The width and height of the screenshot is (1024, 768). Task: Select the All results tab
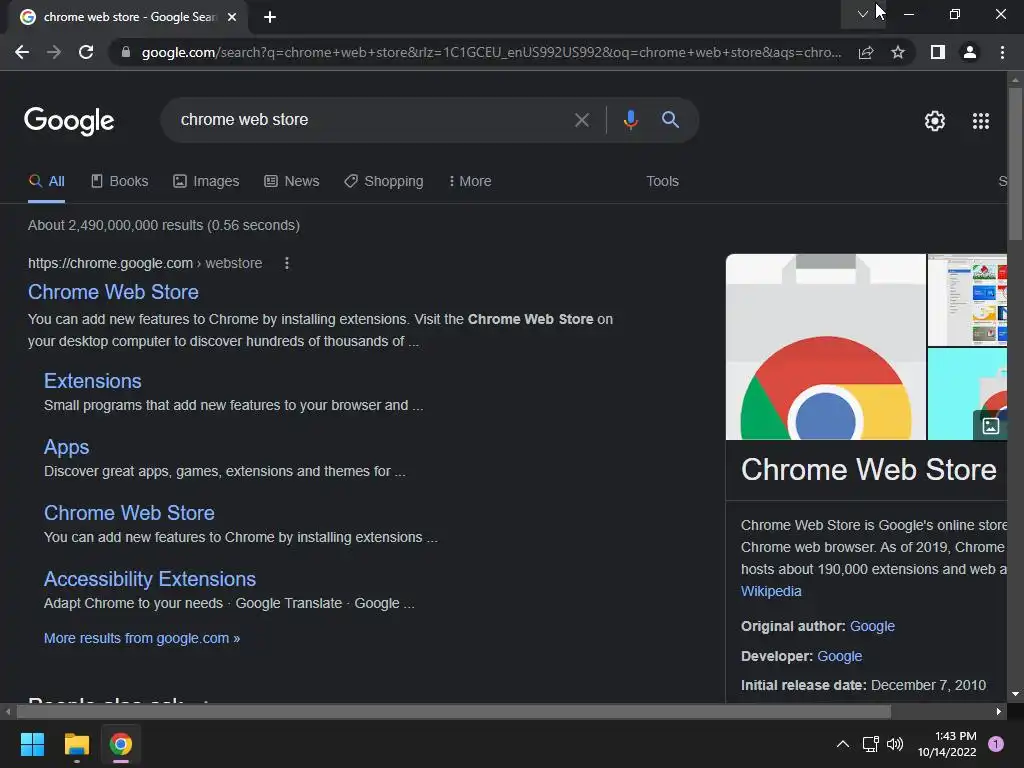point(46,182)
